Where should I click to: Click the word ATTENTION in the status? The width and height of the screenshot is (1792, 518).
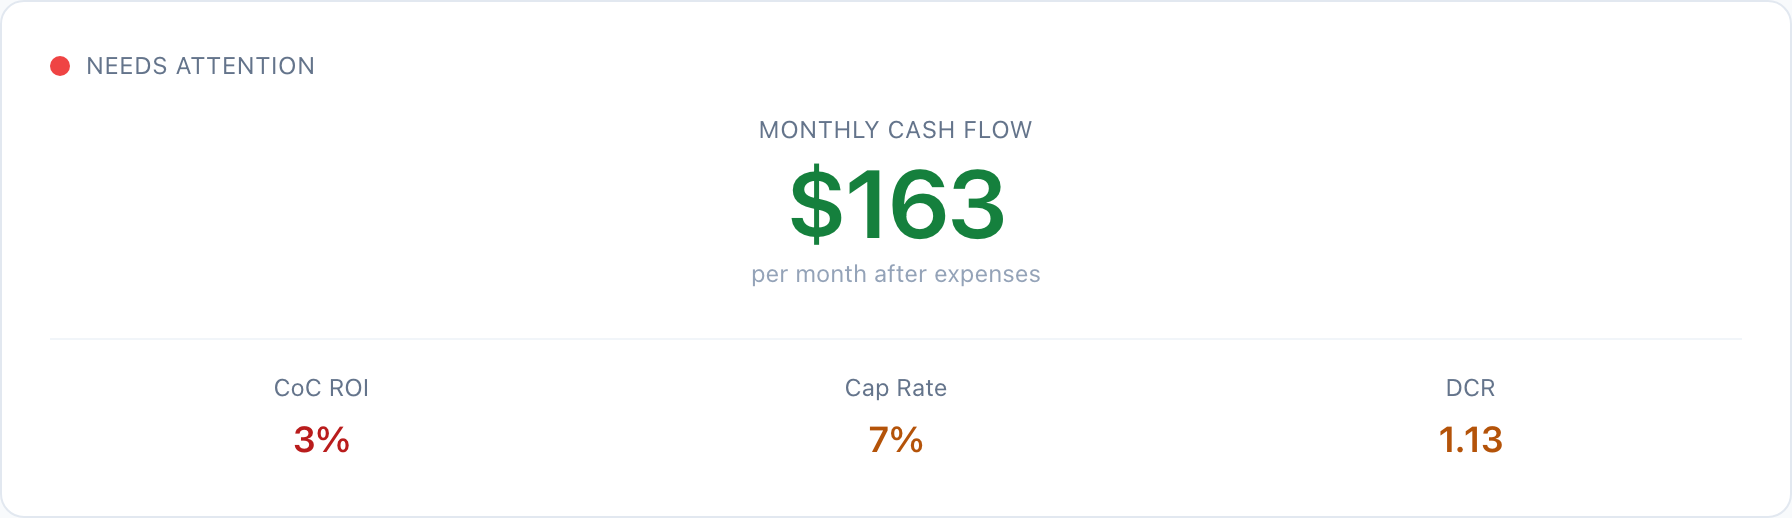pyautogui.click(x=245, y=66)
